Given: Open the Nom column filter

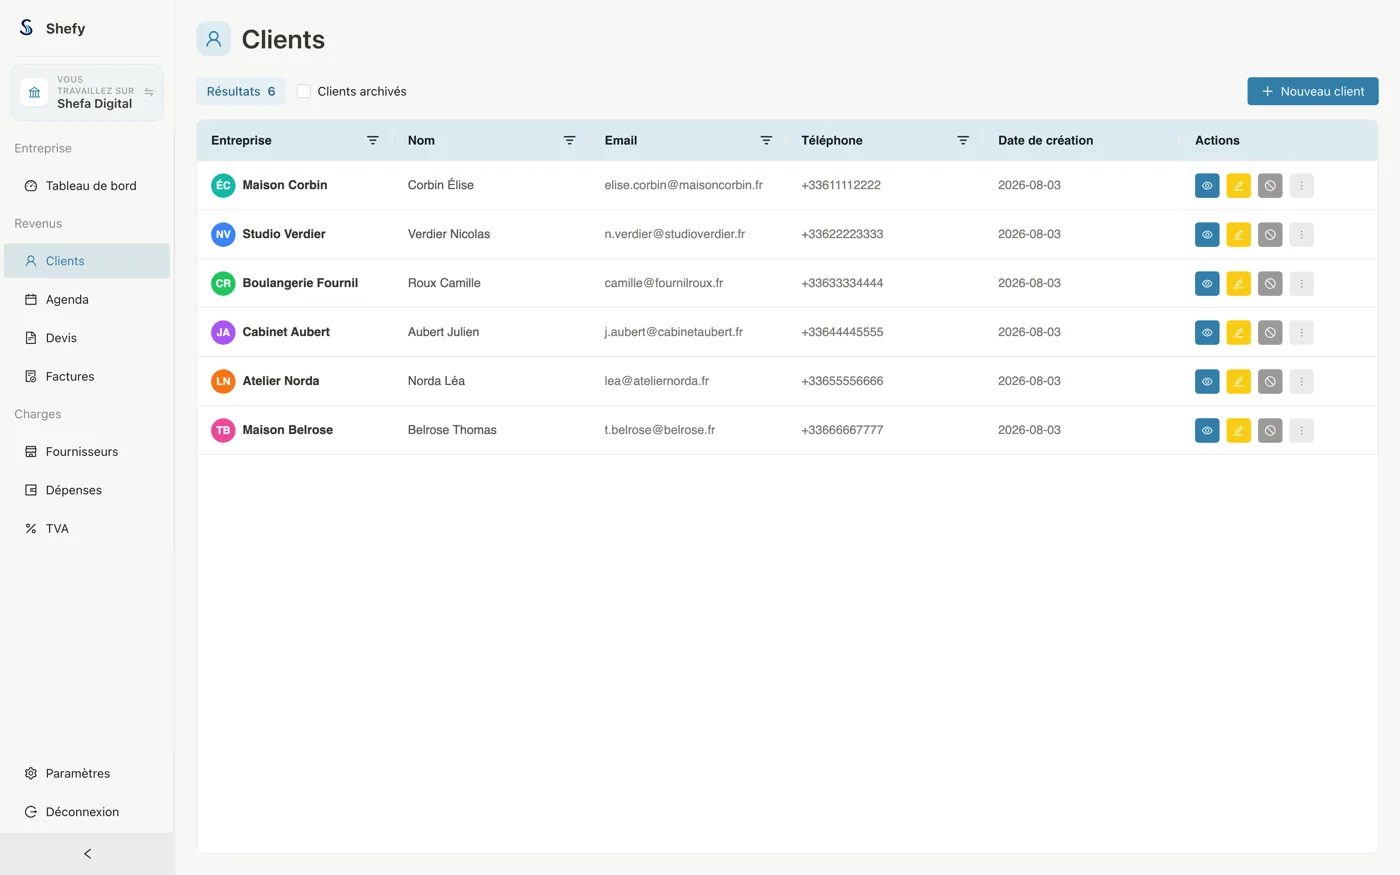Looking at the screenshot, I should tap(569, 141).
